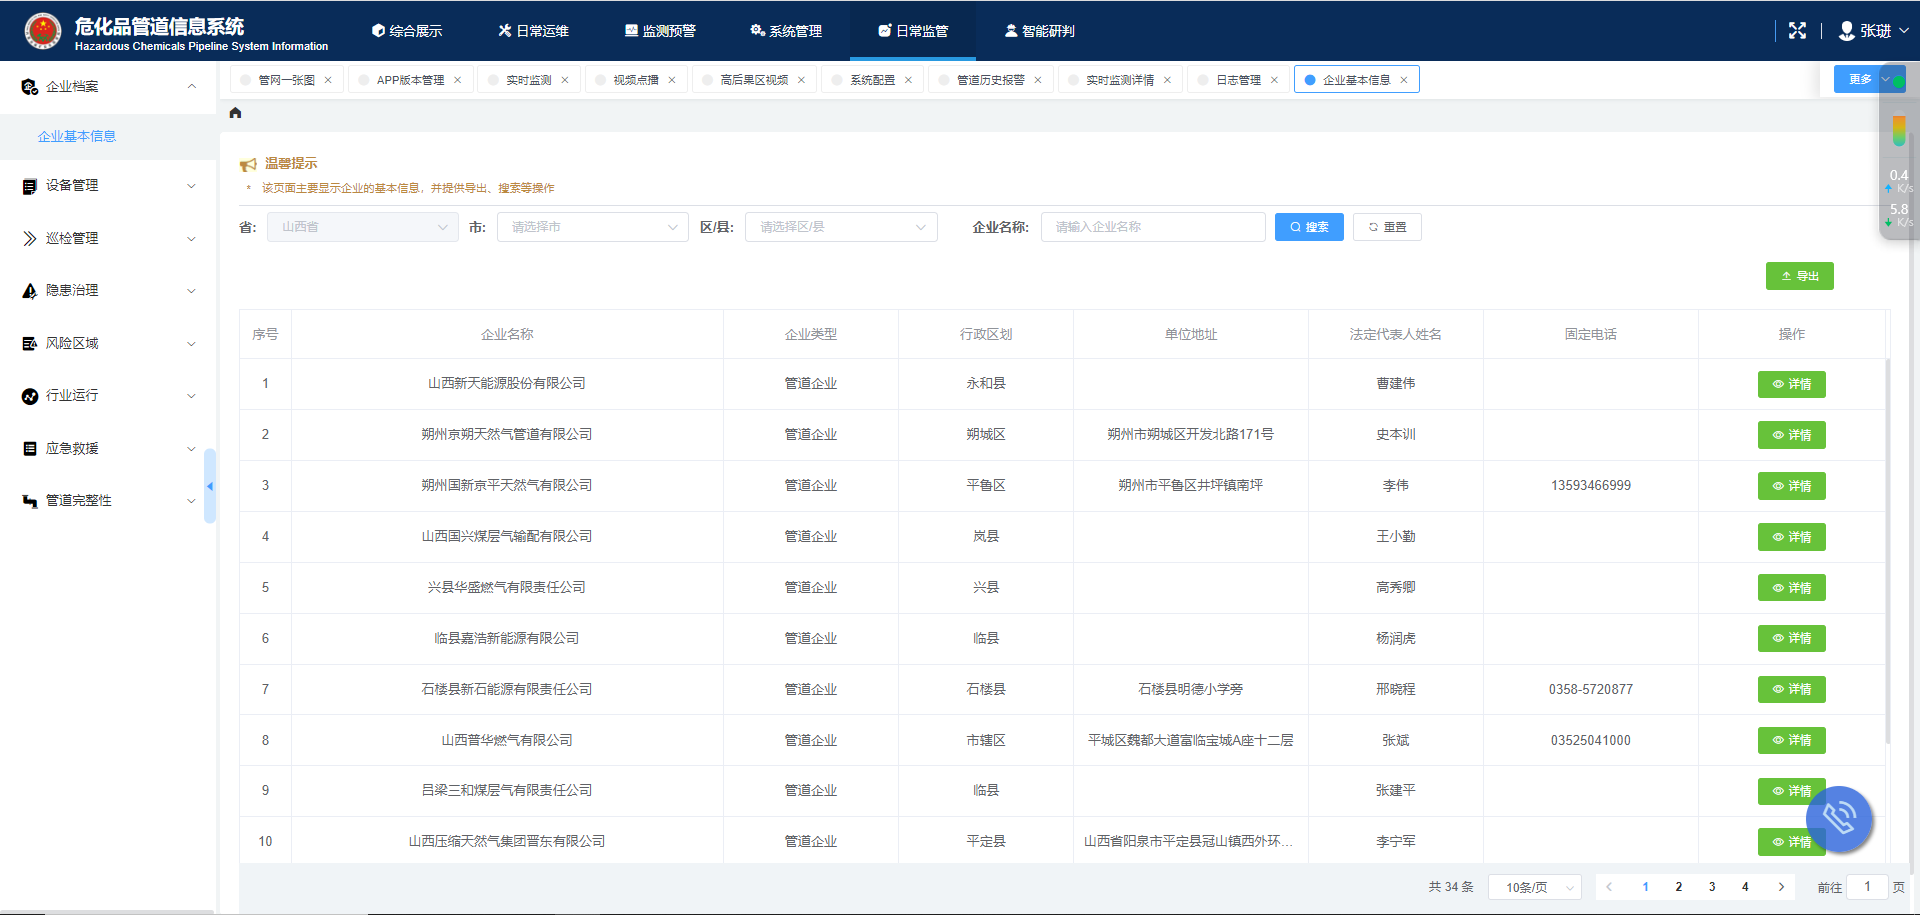Click the 企业名称 search input field
This screenshot has width=1920, height=915.
tap(1153, 227)
